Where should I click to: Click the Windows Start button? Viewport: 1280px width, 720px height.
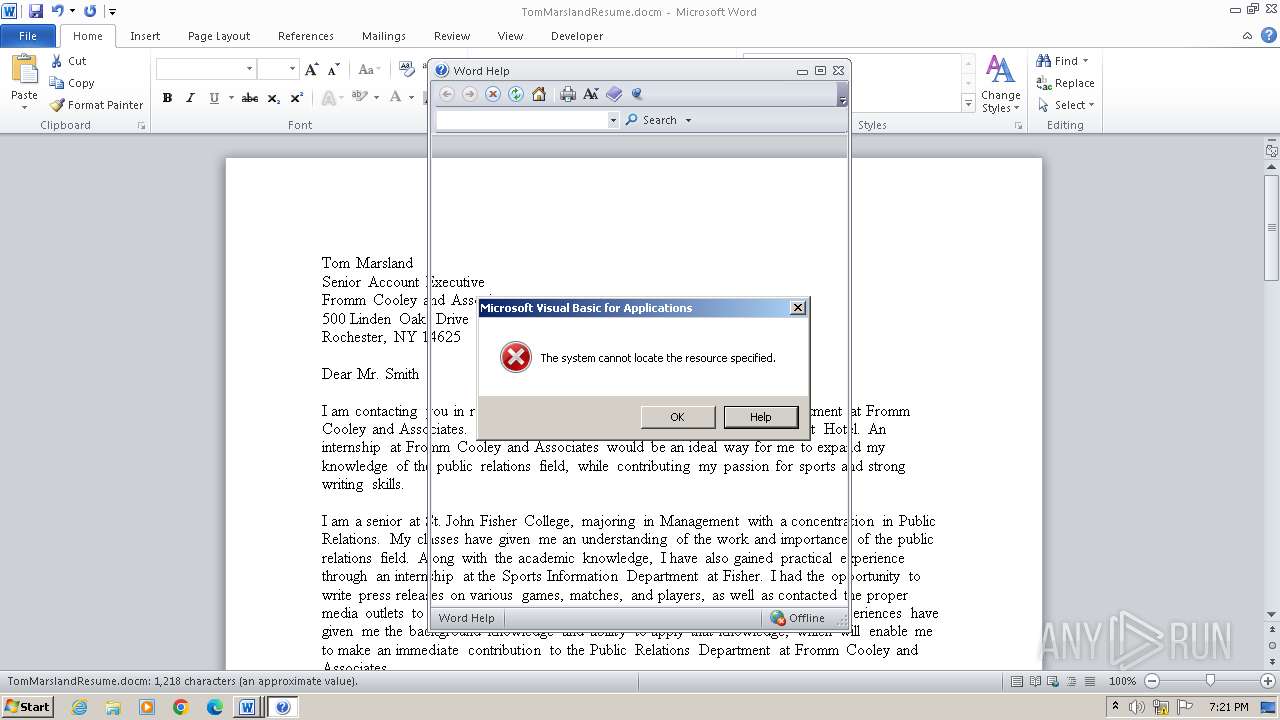pos(27,706)
